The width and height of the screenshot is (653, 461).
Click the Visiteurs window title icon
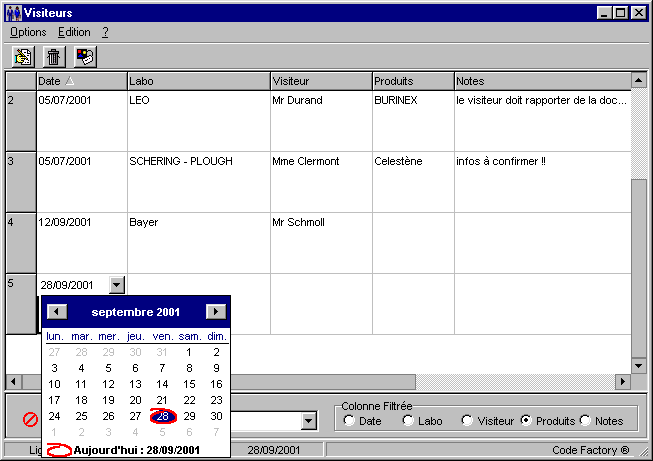point(14,13)
